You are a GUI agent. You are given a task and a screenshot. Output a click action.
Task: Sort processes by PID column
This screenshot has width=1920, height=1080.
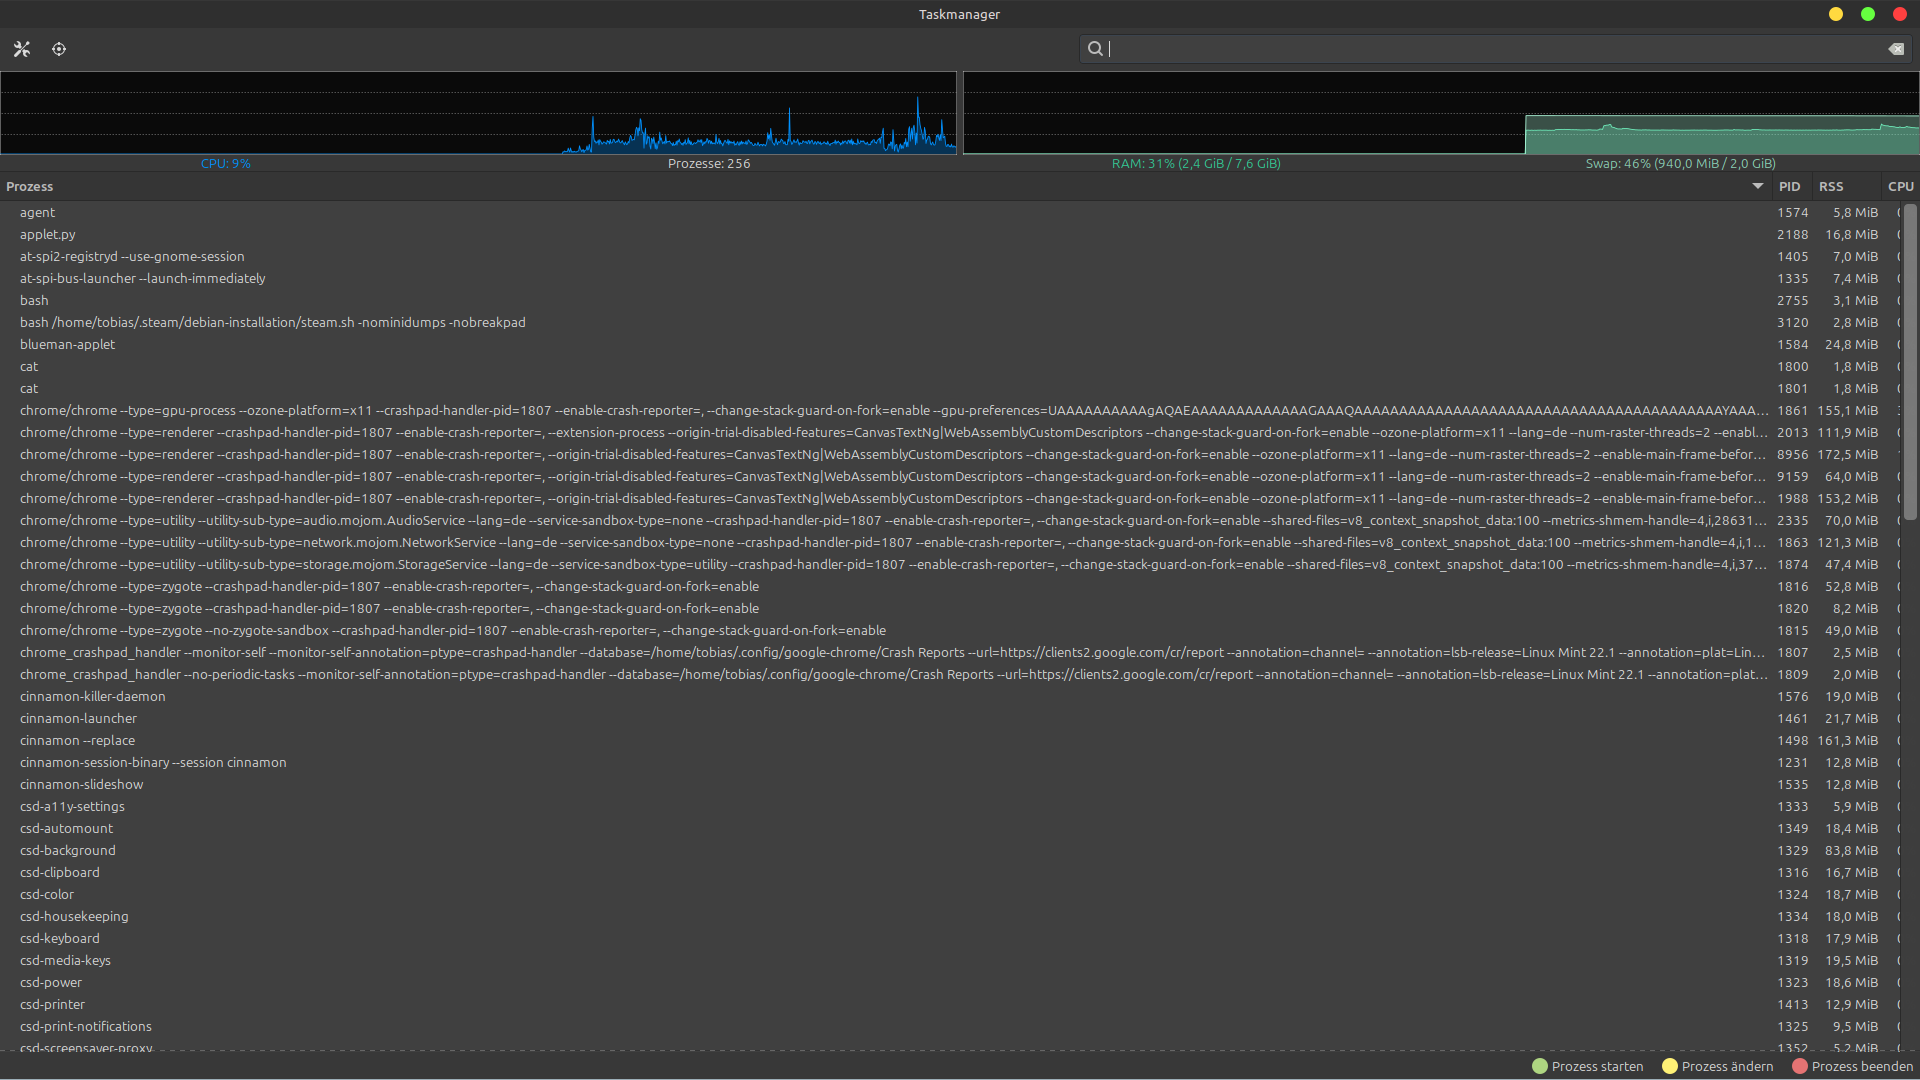(1789, 187)
